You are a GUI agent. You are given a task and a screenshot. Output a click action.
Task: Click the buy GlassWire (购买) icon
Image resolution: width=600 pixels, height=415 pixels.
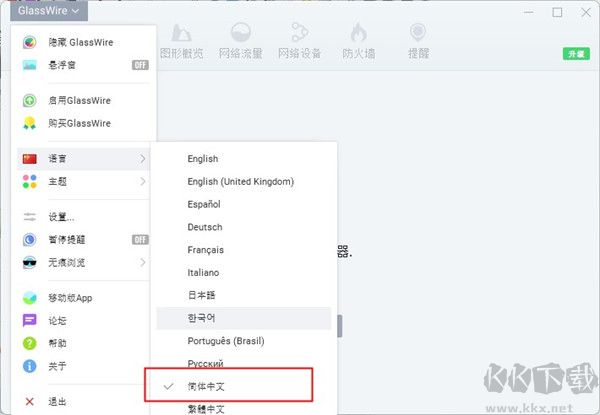29,123
